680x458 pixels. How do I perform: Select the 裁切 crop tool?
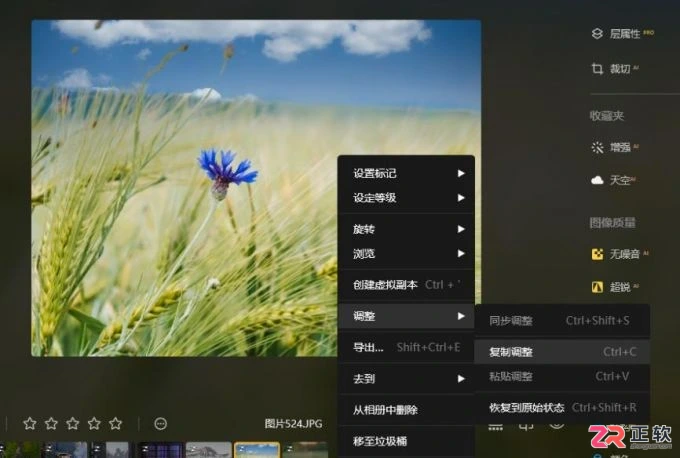pyautogui.click(x=615, y=69)
